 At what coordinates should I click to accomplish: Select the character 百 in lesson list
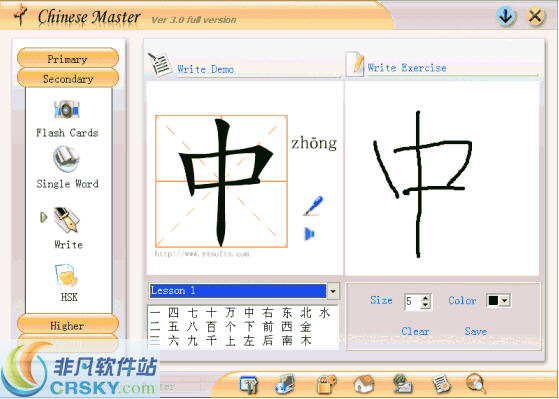[x=211, y=327]
